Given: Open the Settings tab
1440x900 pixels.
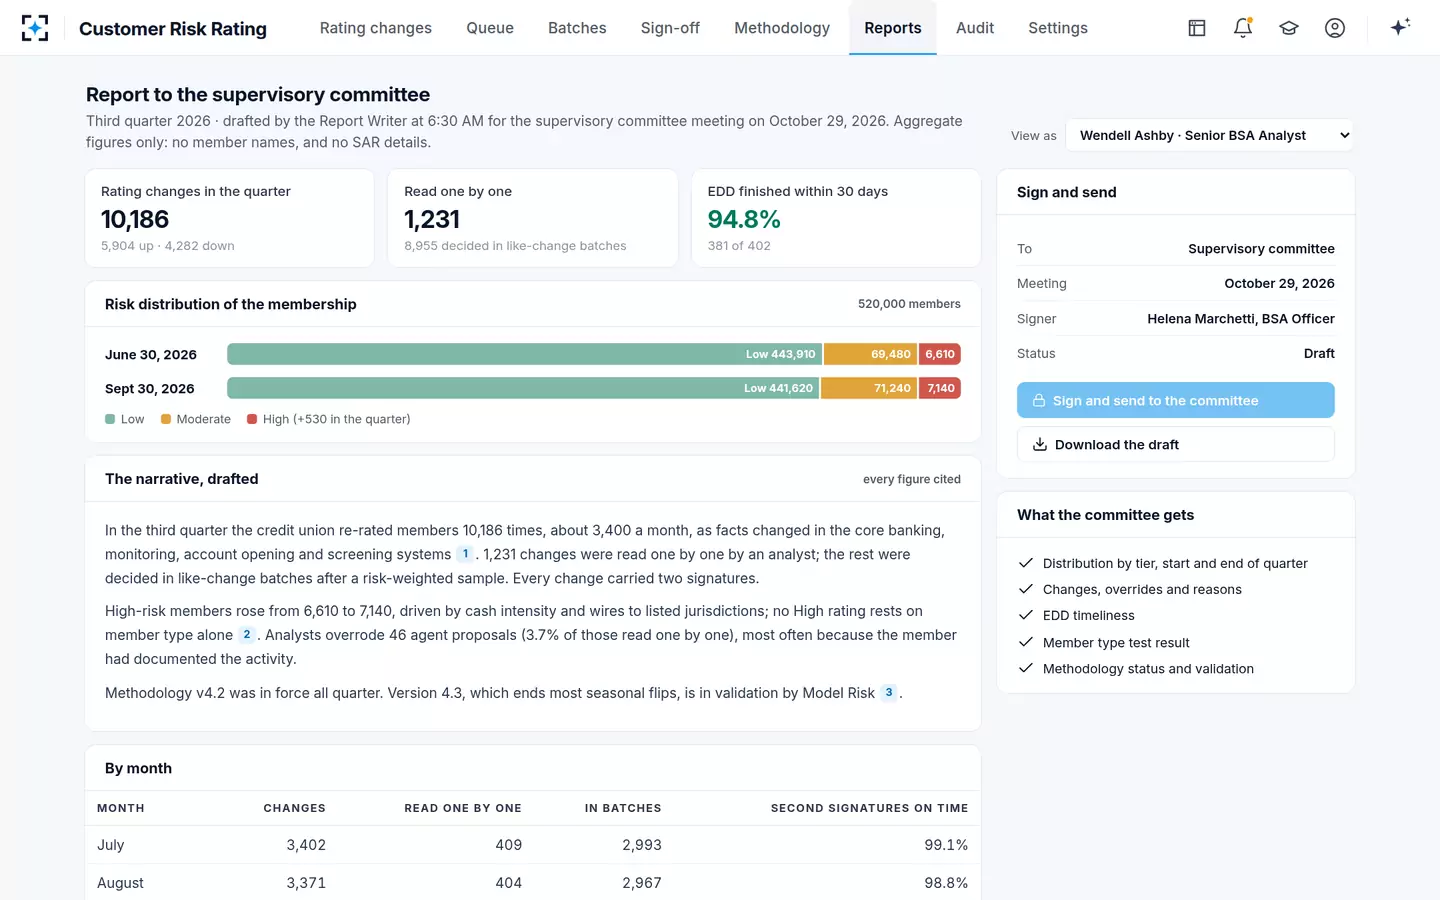Looking at the screenshot, I should pos(1058,28).
